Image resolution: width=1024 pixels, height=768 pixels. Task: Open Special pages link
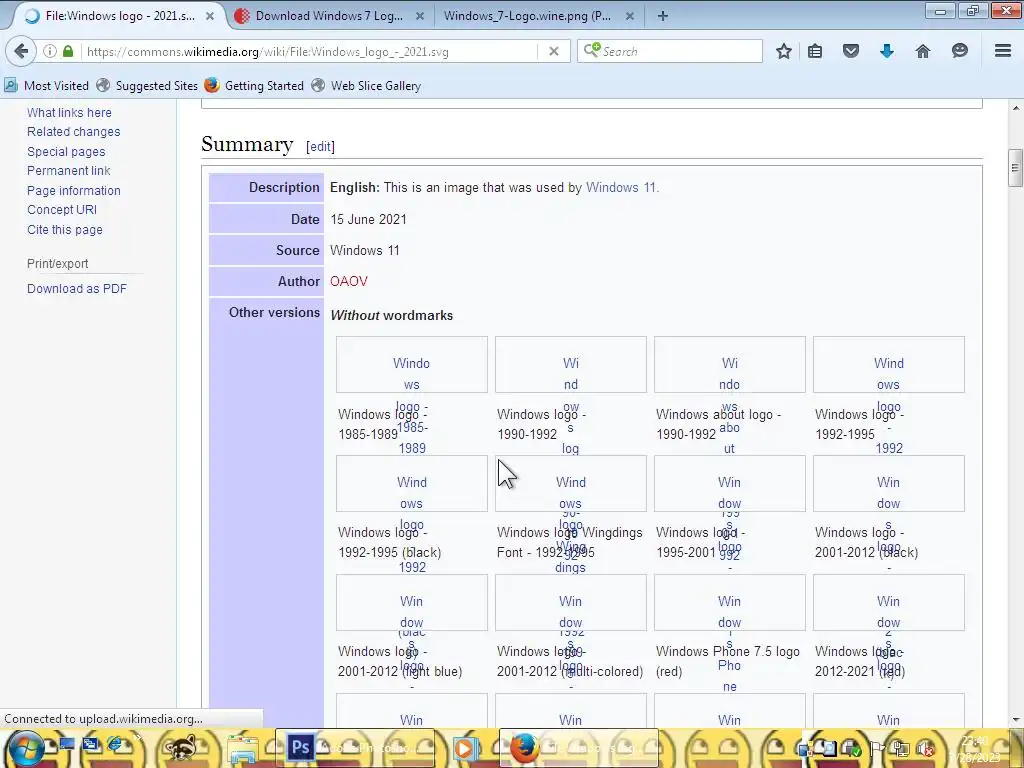tap(66, 152)
